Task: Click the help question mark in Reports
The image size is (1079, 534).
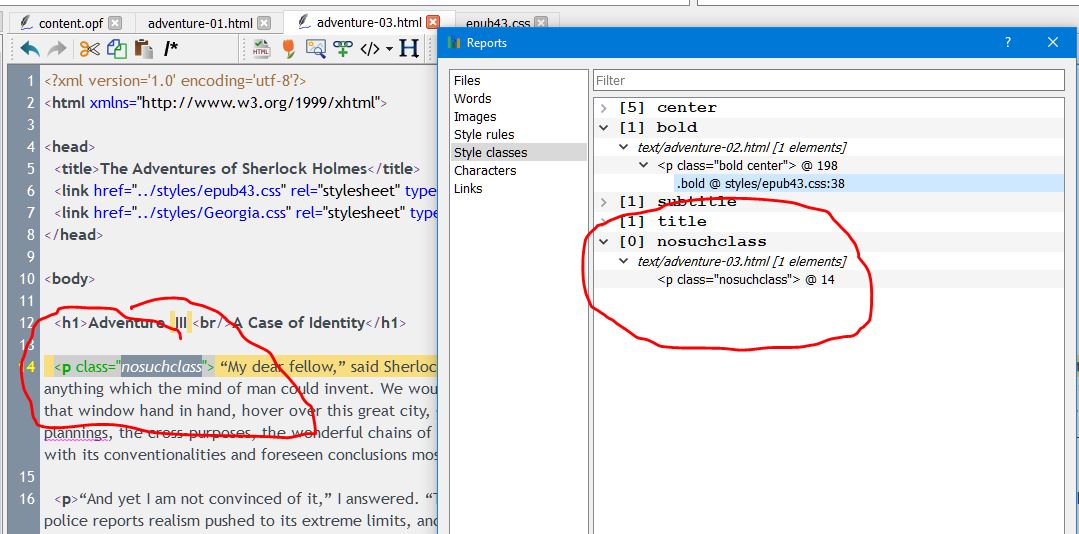Action: 1007,43
